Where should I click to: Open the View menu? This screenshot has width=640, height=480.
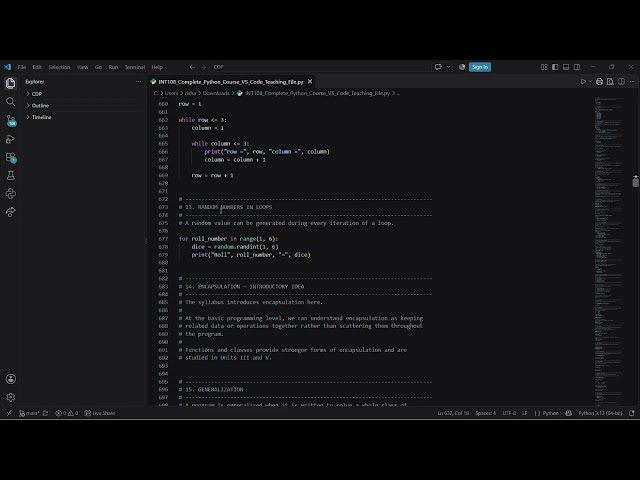[x=82, y=67]
